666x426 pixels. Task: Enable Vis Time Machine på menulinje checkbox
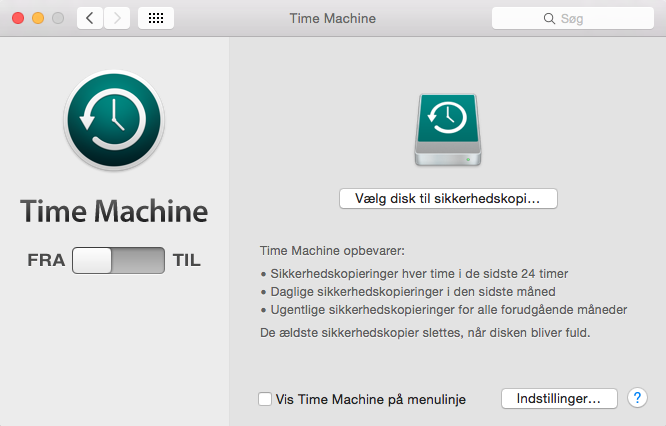265,399
